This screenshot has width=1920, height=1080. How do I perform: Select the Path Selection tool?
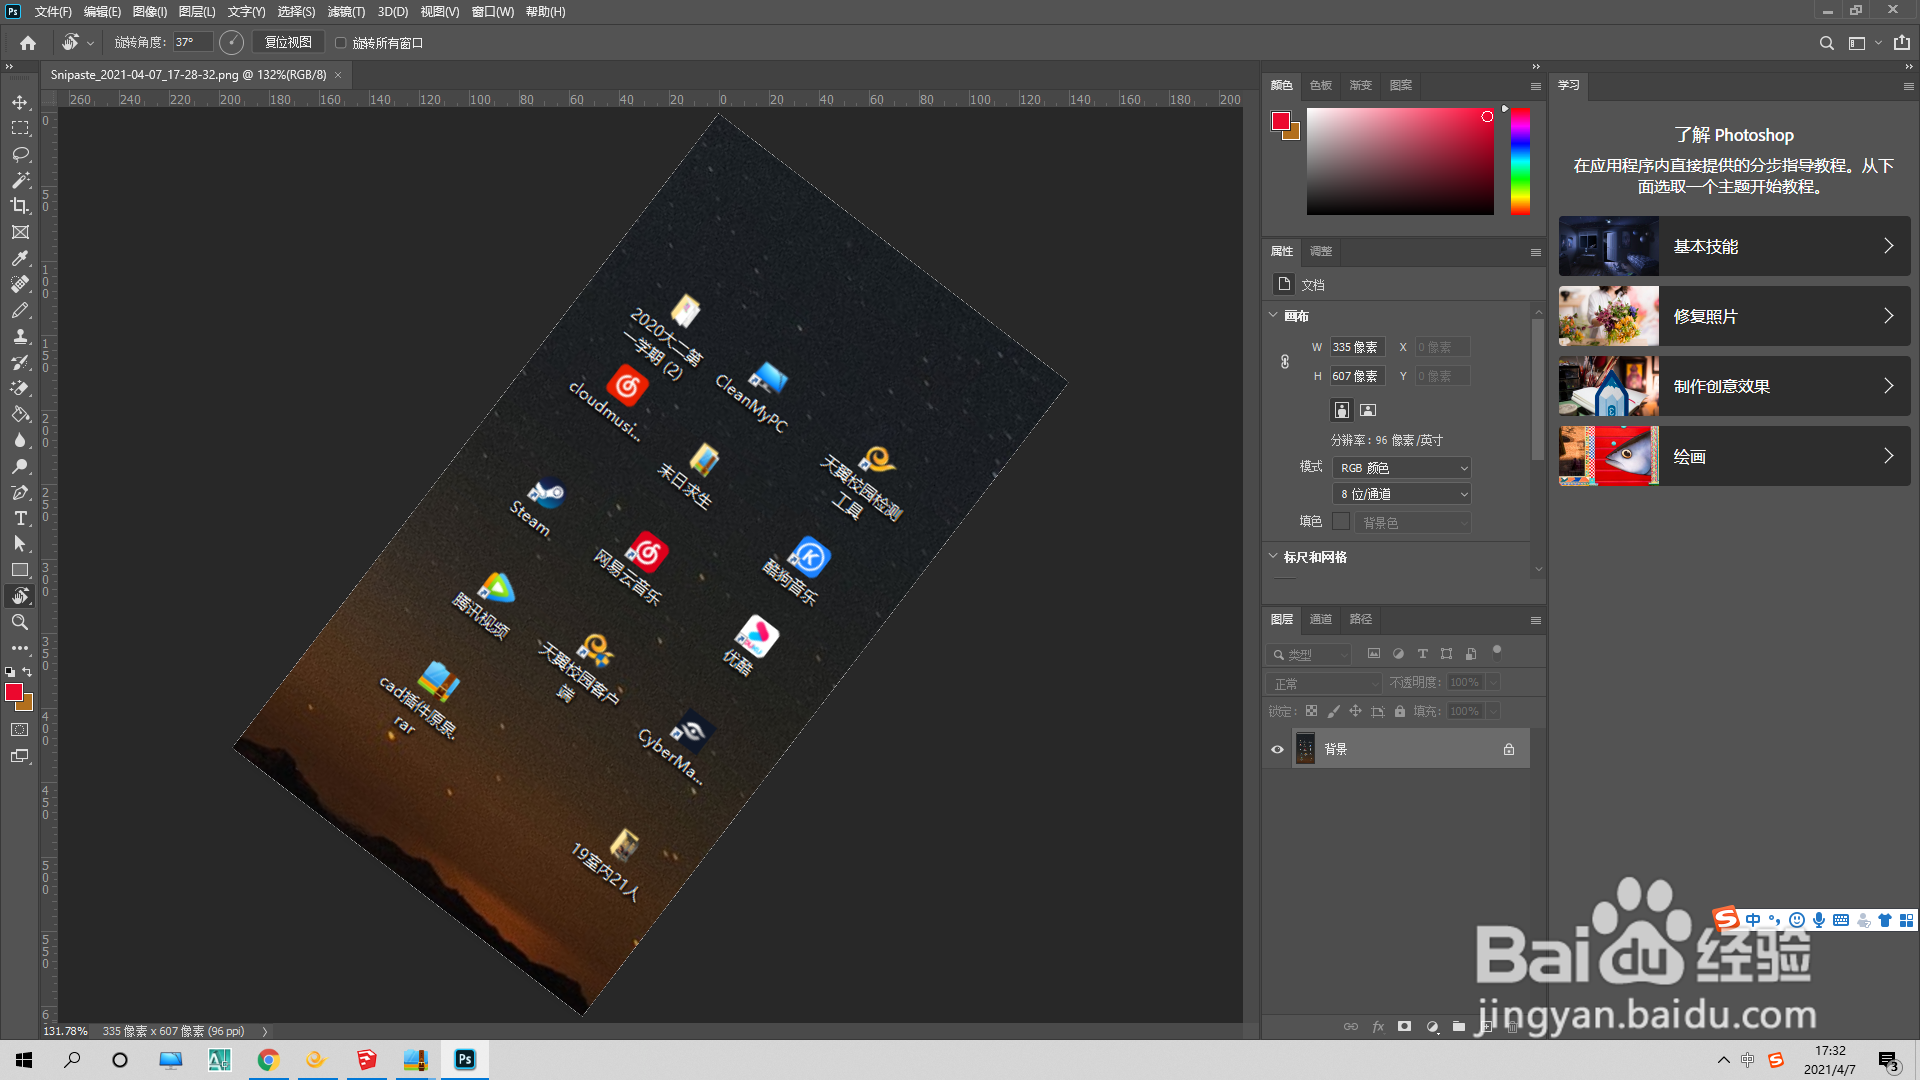pyautogui.click(x=20, y=544)
